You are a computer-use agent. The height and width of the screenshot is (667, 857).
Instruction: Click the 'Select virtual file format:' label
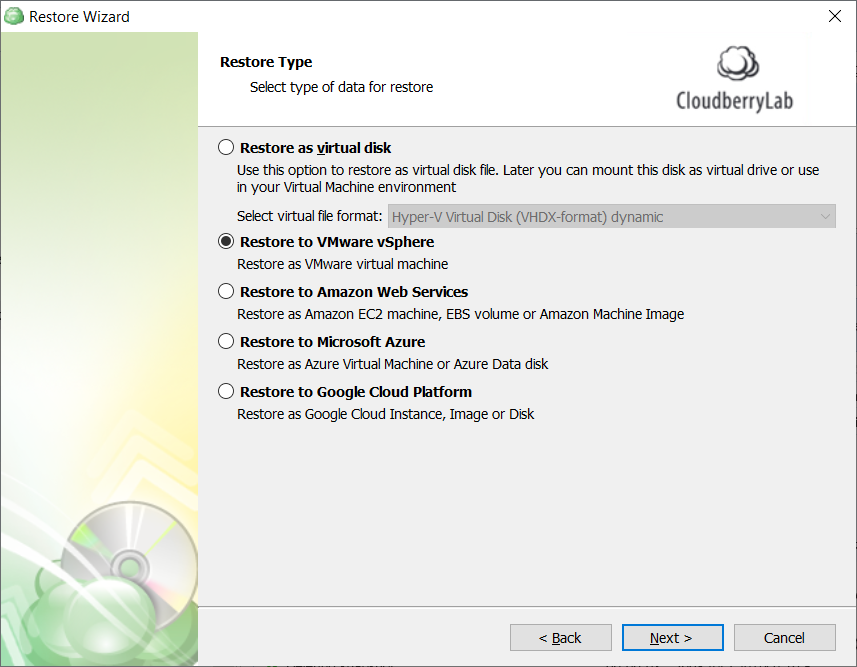(x=309, y=217)
